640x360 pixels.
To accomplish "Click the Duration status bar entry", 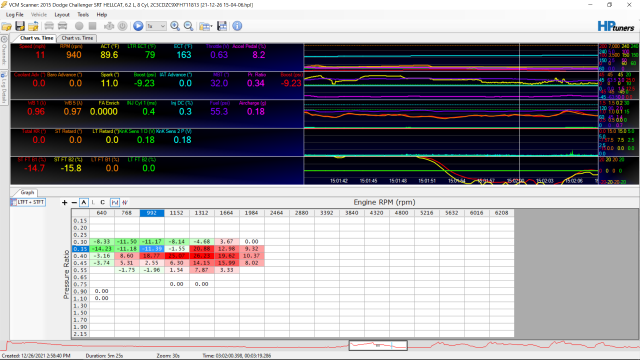I will click(104, 356).
